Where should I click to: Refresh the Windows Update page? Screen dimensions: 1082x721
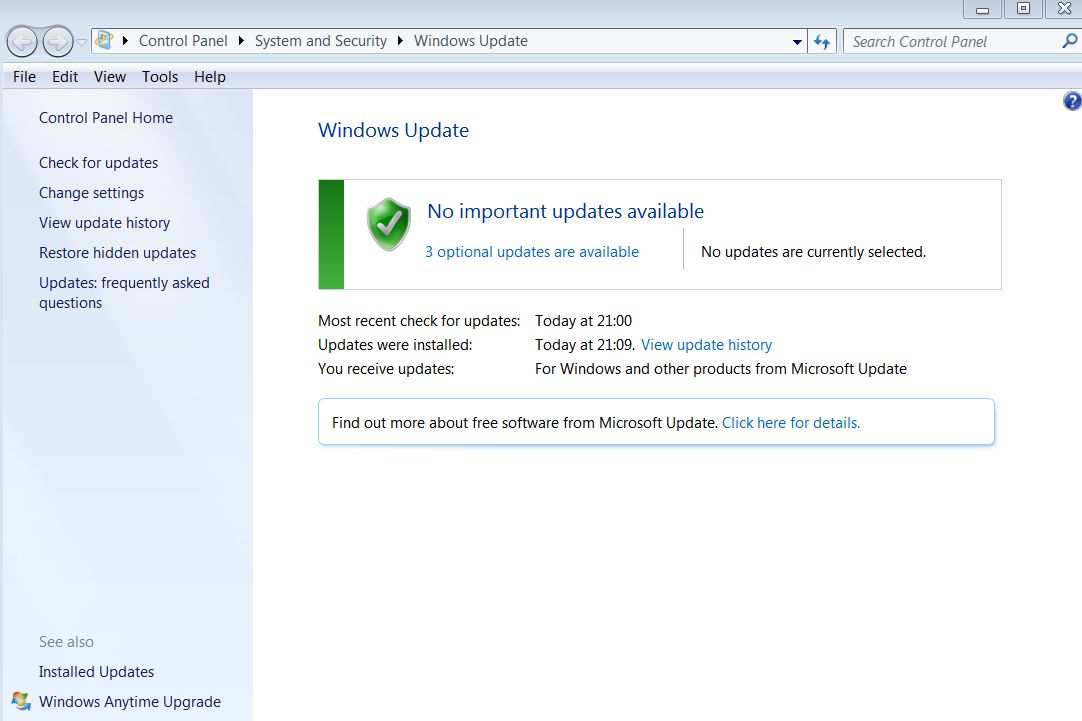[x=821, y=41]
